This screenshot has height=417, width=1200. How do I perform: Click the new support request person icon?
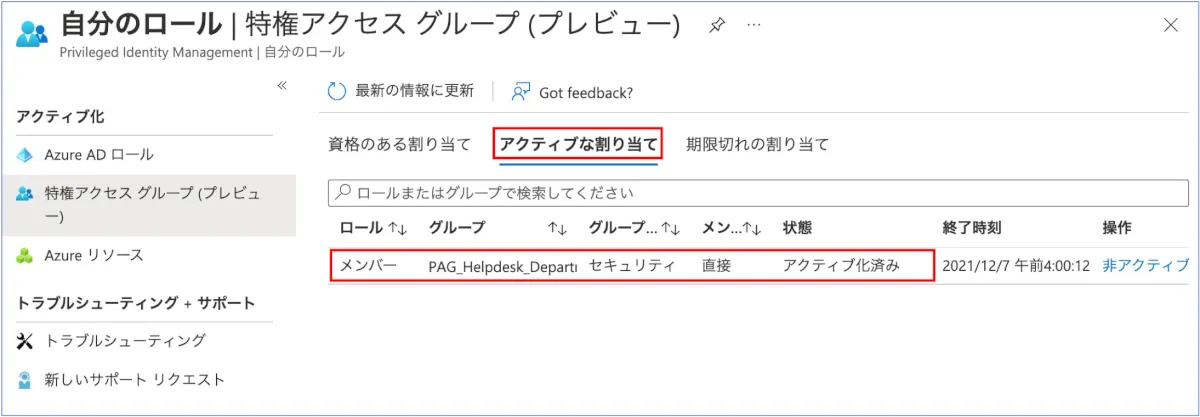click(x=26, y=380)
